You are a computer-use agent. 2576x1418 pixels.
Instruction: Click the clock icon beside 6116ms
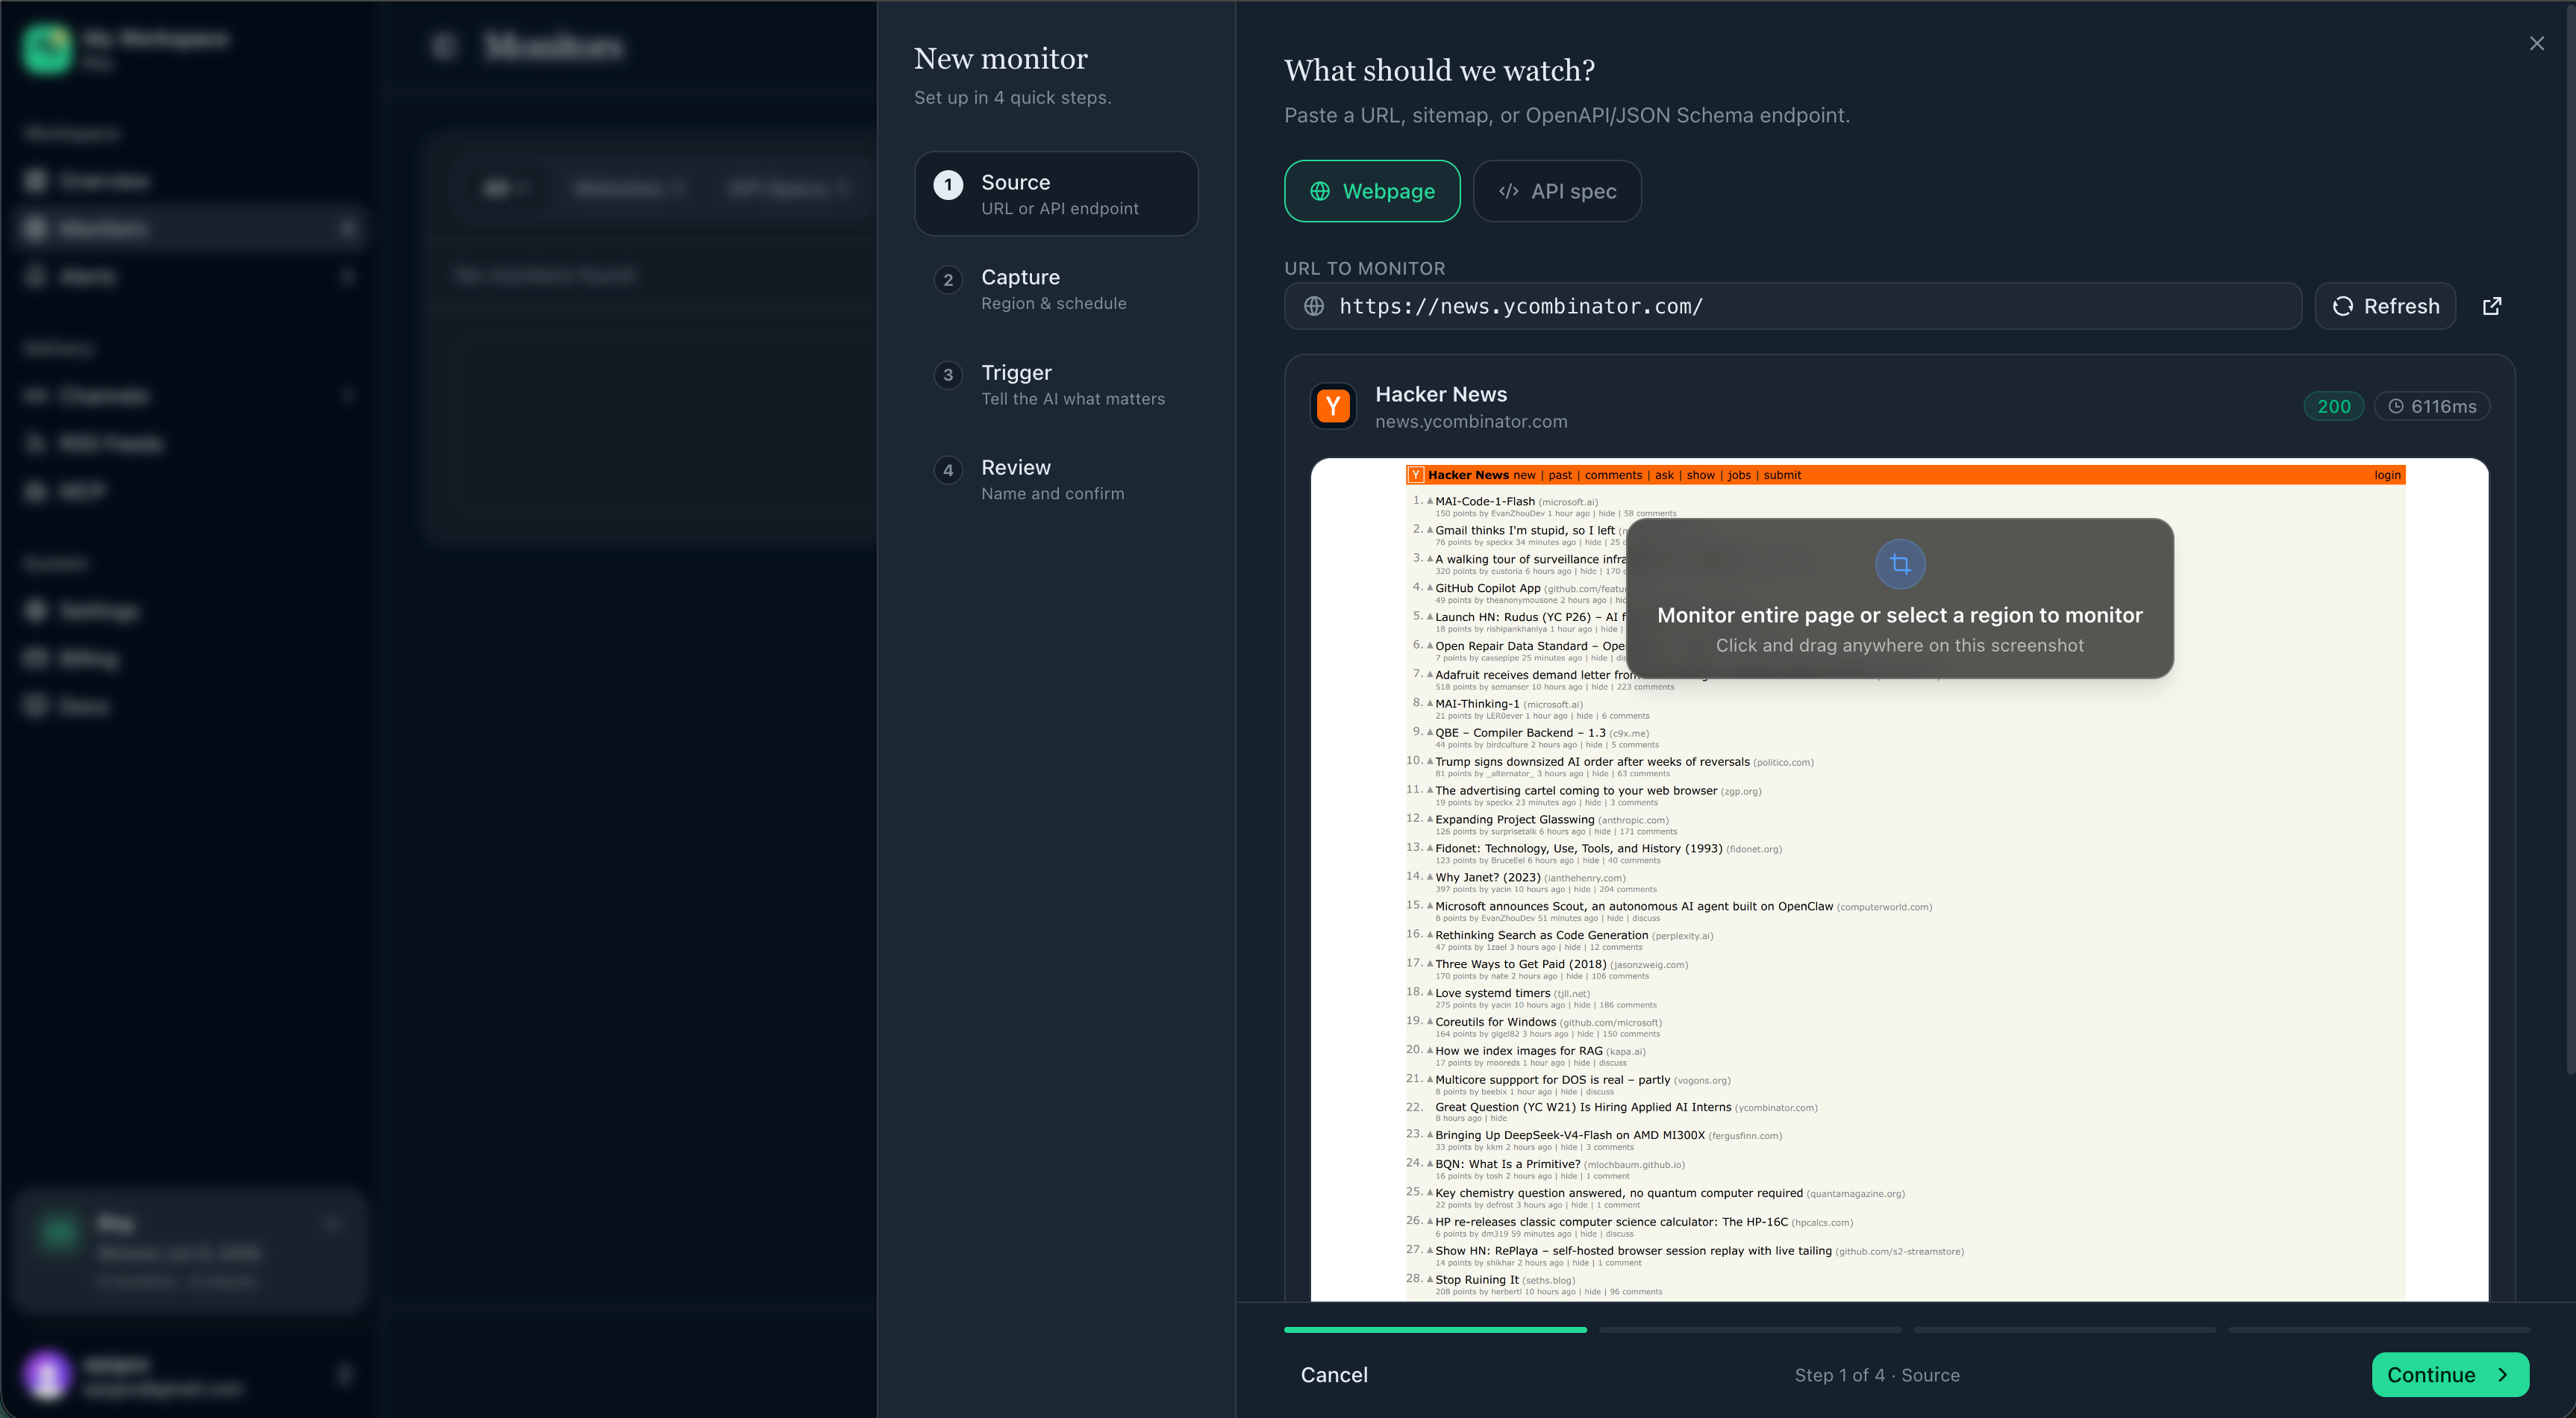(2396, 406)
